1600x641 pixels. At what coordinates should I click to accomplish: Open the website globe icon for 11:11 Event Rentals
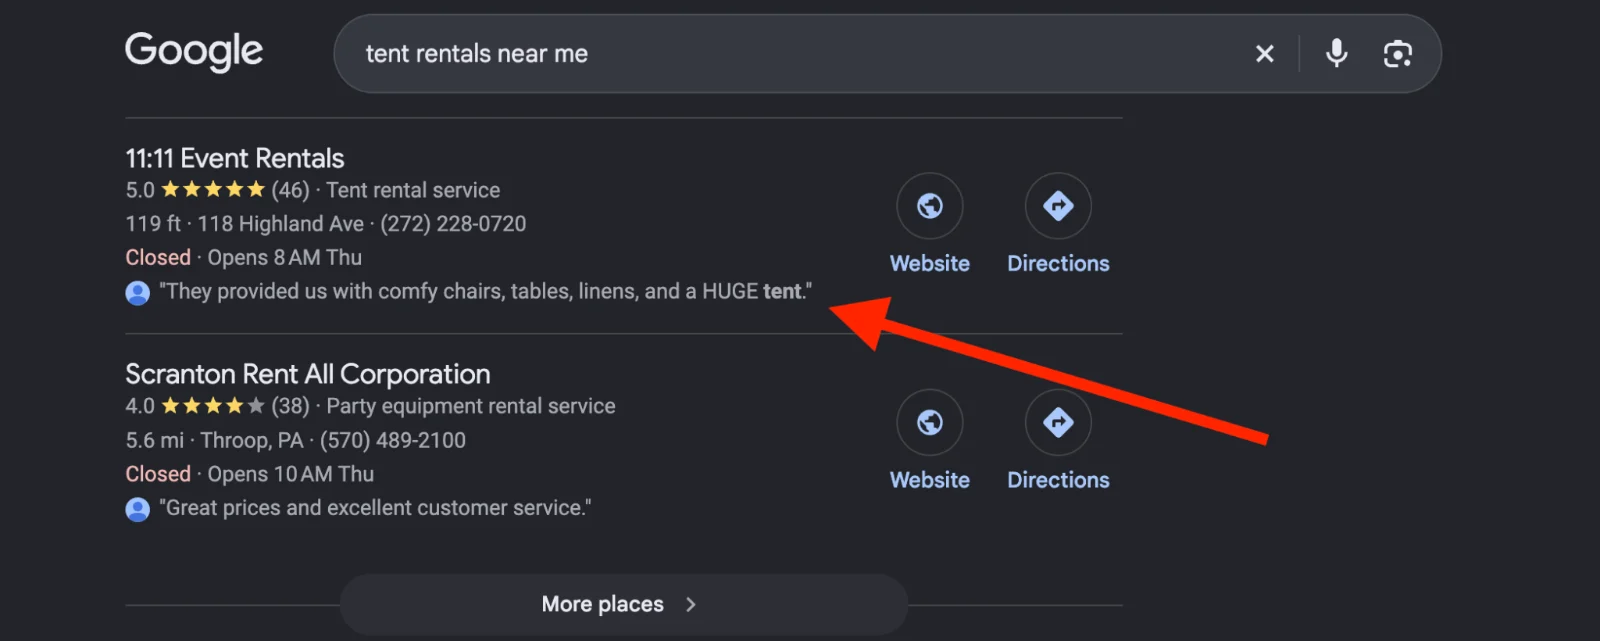click(930, 206)
